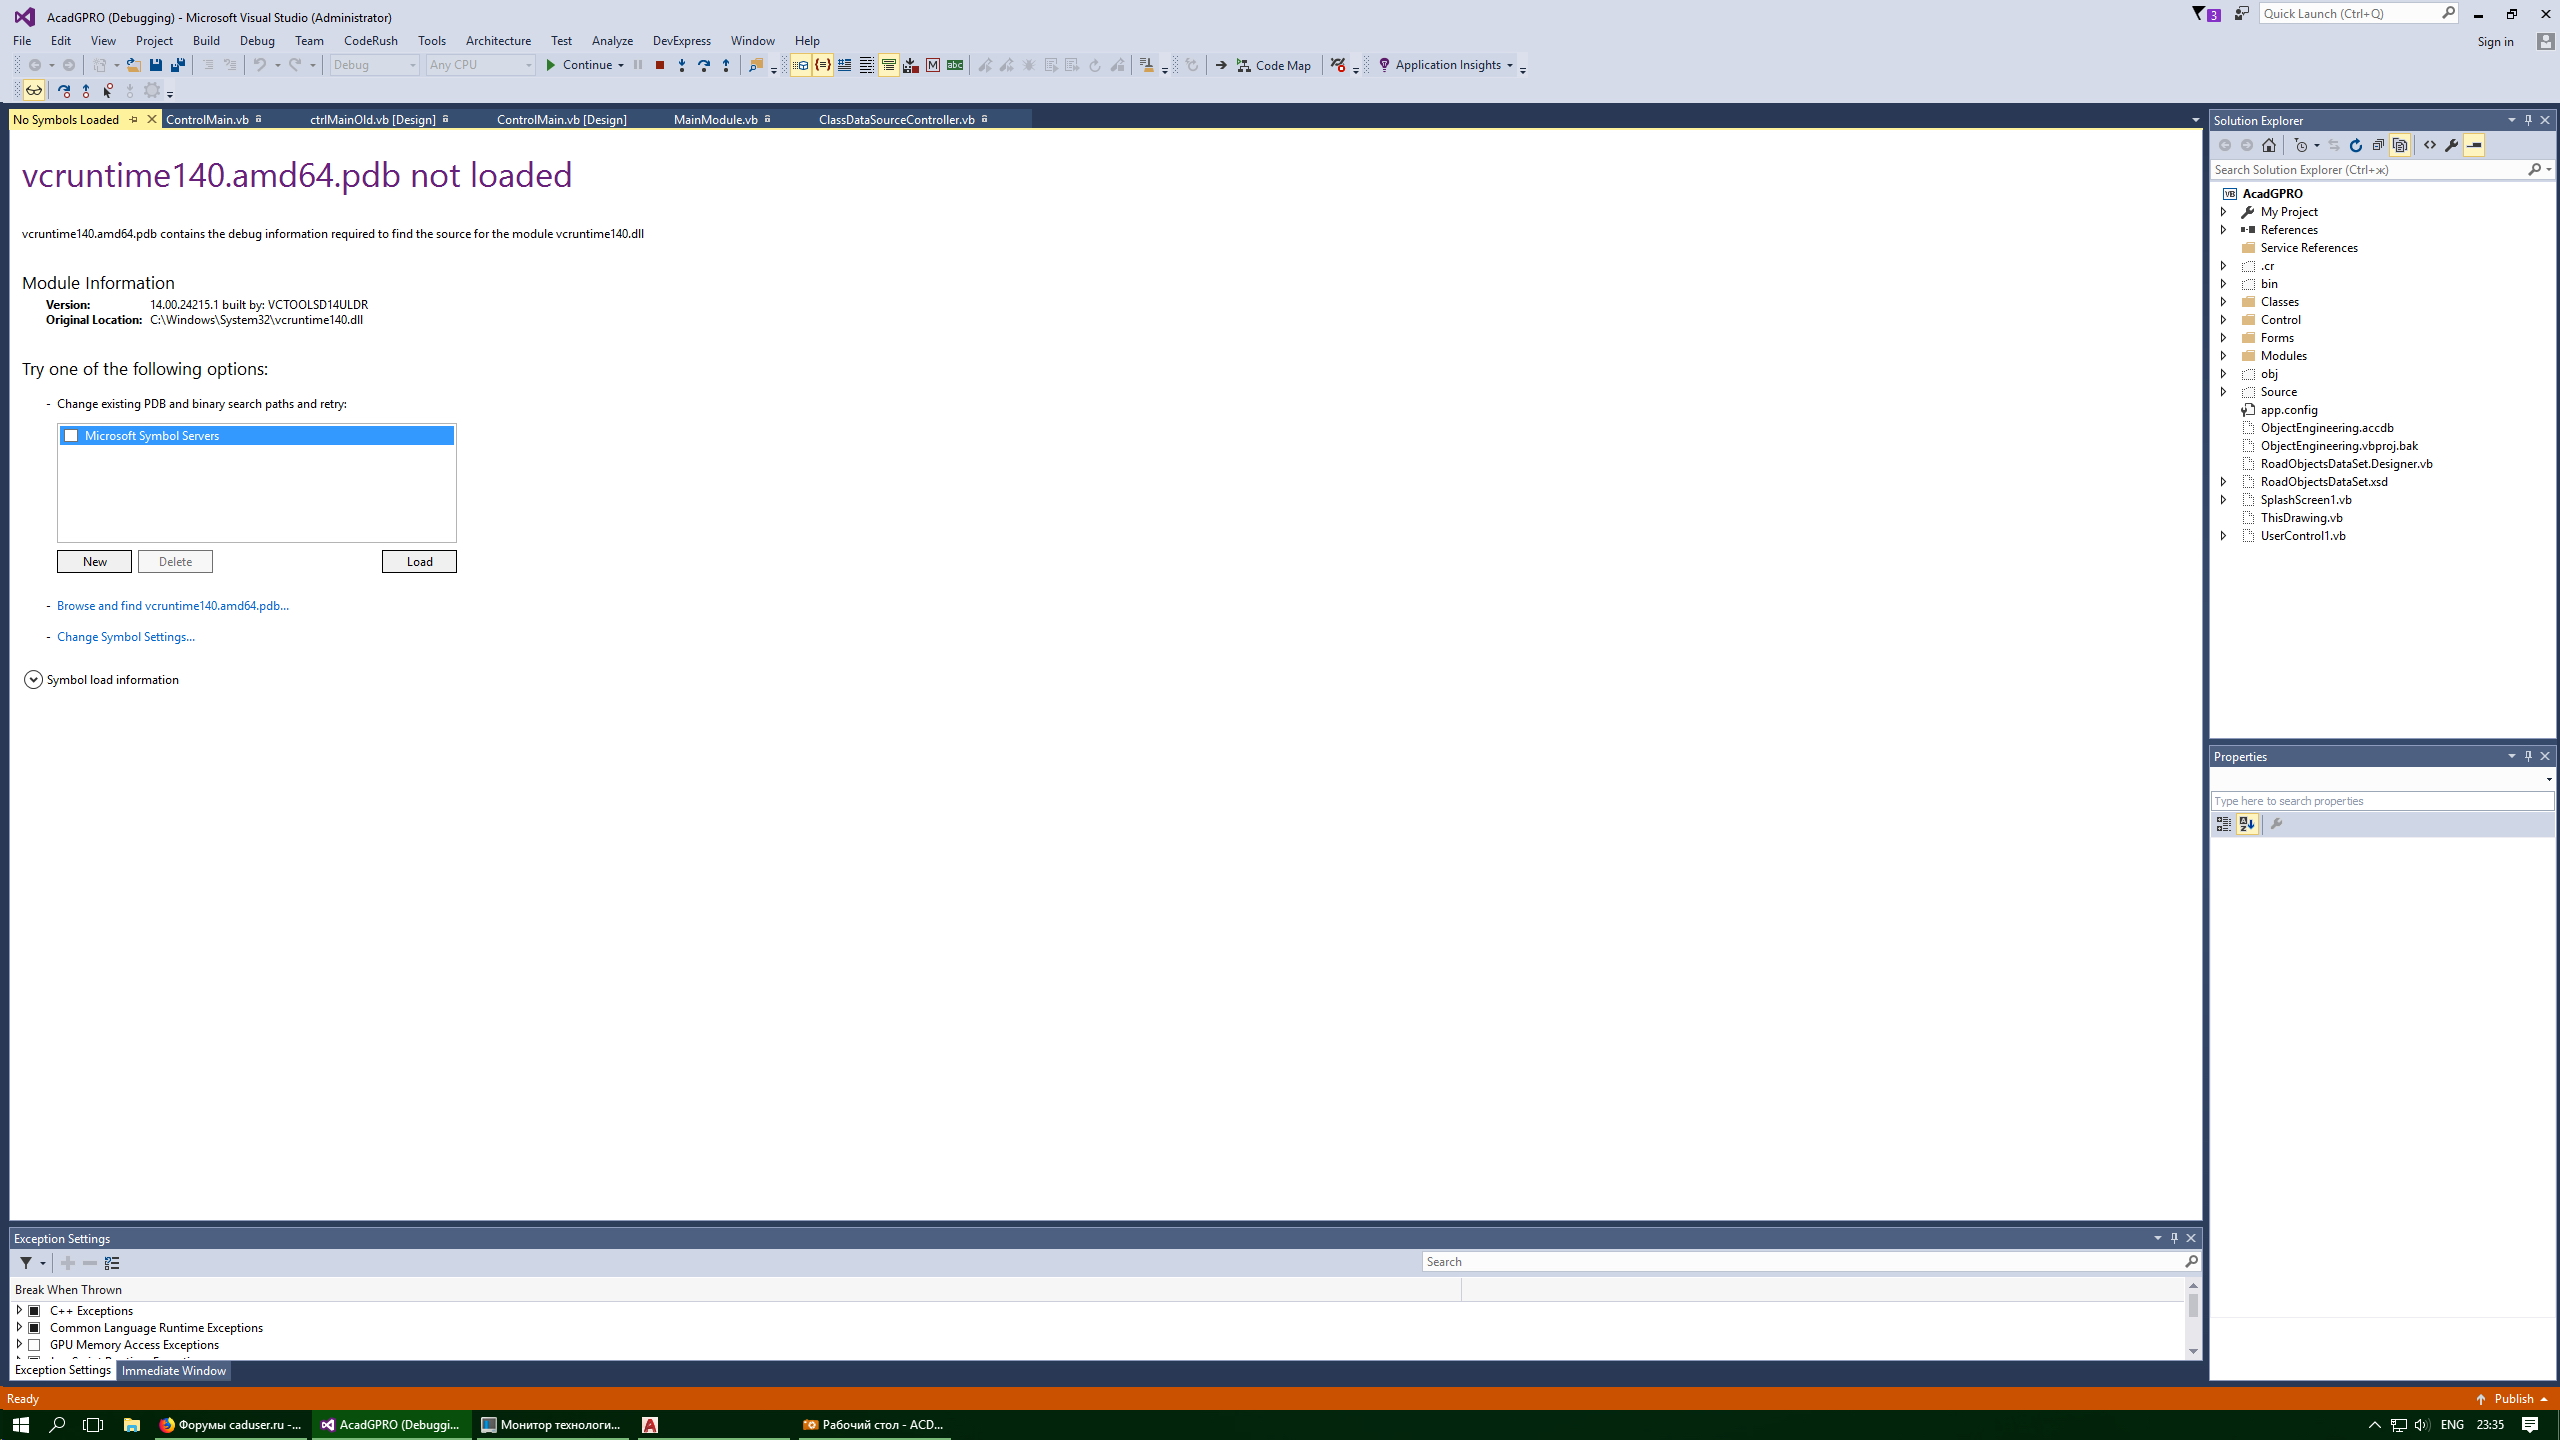
Task: Toggle Show All Files in Solution Explorer
Action: tap(2400, 145)
